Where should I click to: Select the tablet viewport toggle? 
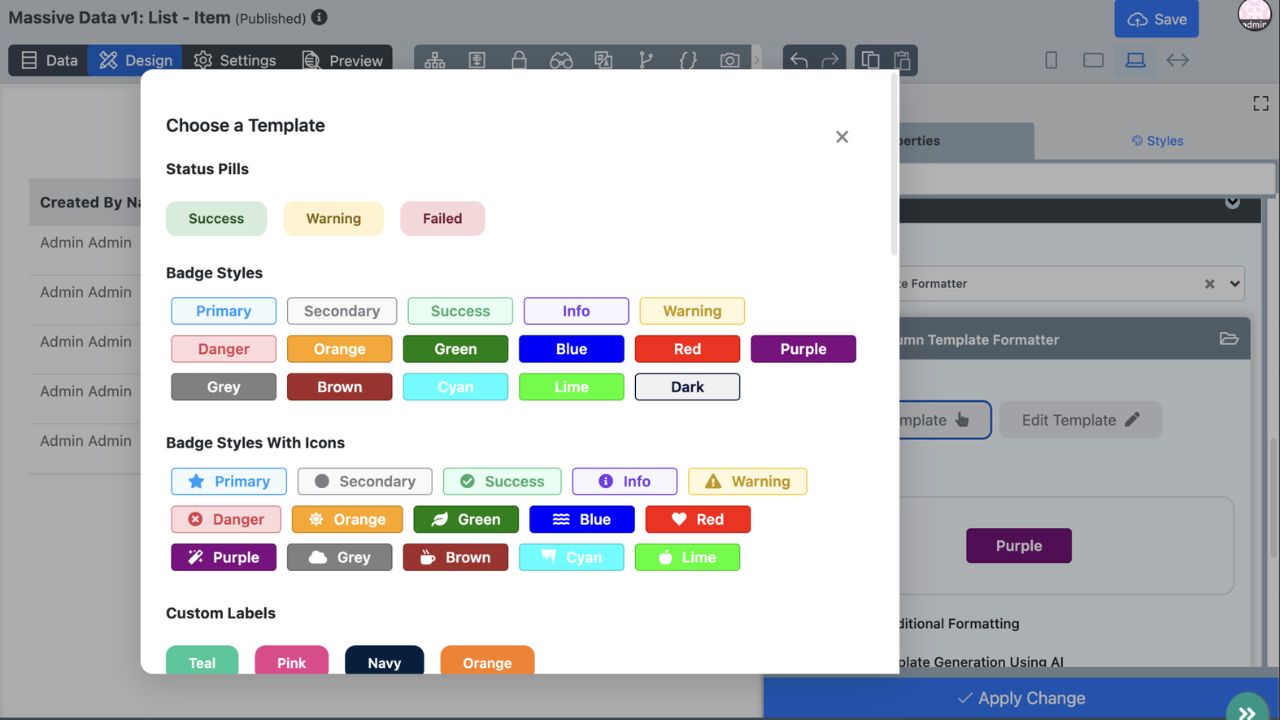tap(1093, 60)
